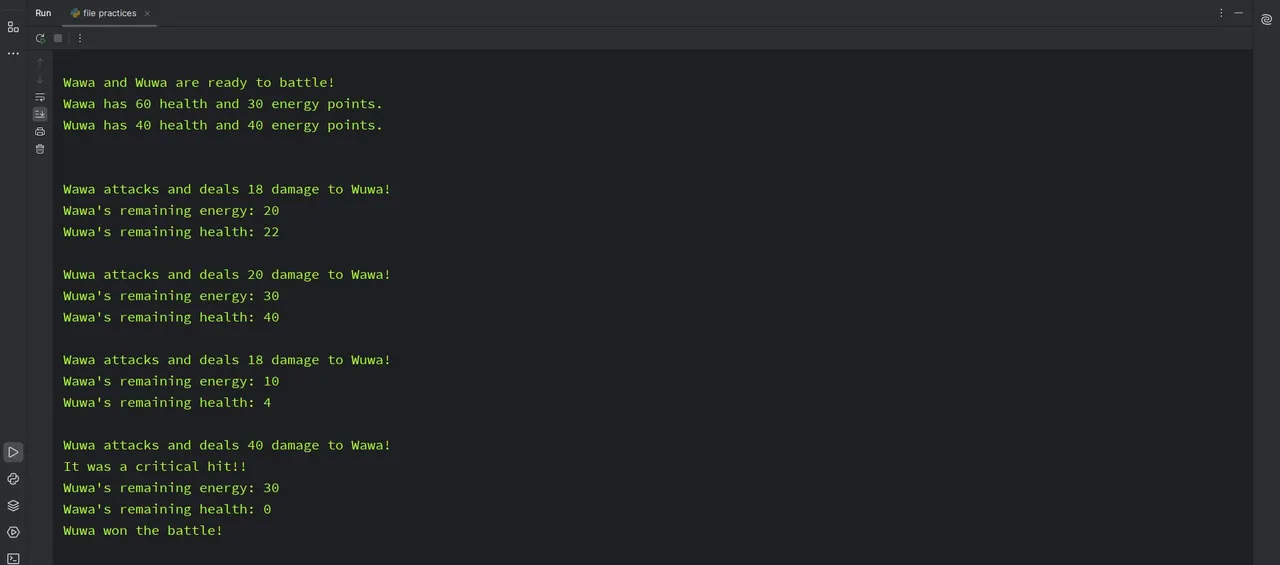Open Run panel options kebab menu
Screen dimensions: 1280x565
pos(1221,13)
